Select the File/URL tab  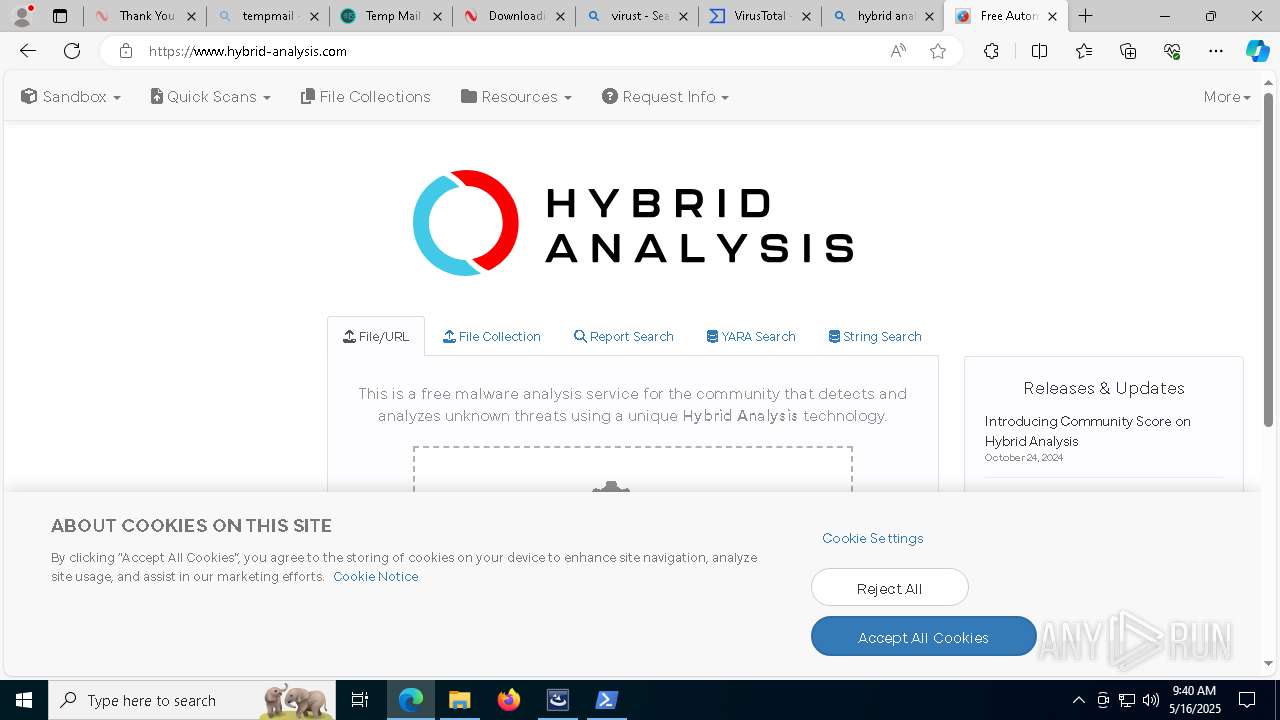point(376,337)
